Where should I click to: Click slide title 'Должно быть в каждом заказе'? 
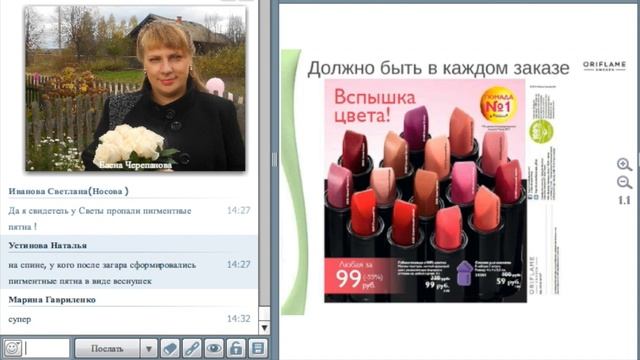pos(438,68)
